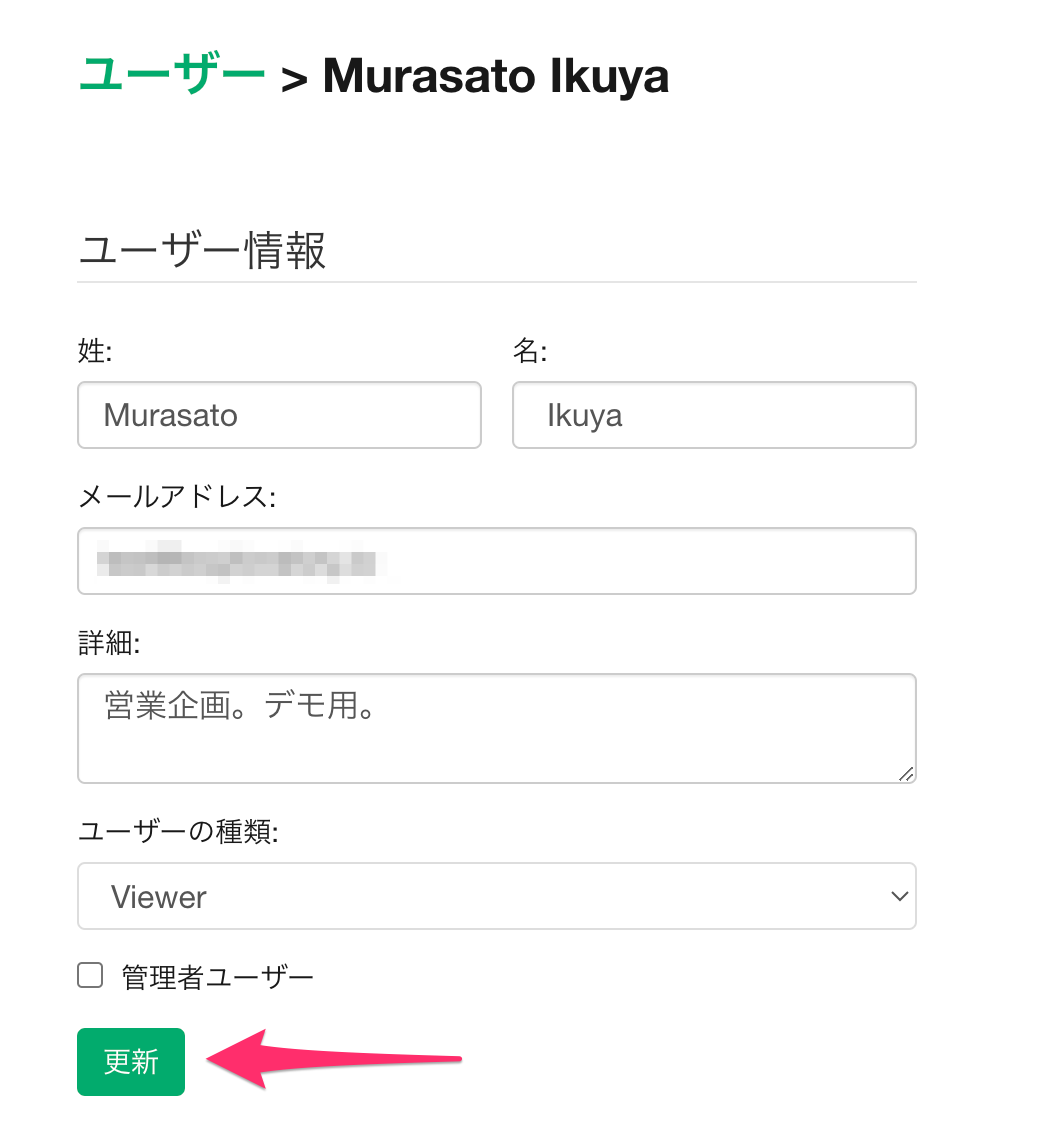Click the ユーザー情報 section heading
This screenshot has height=1140, width=1042.
(202, 251)
